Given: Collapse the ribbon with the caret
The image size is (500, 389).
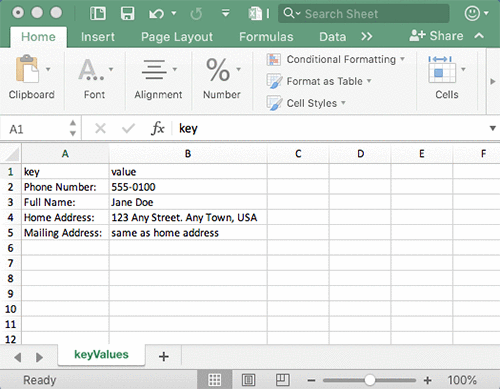Looking at the screenshot, I should point(479,36).
